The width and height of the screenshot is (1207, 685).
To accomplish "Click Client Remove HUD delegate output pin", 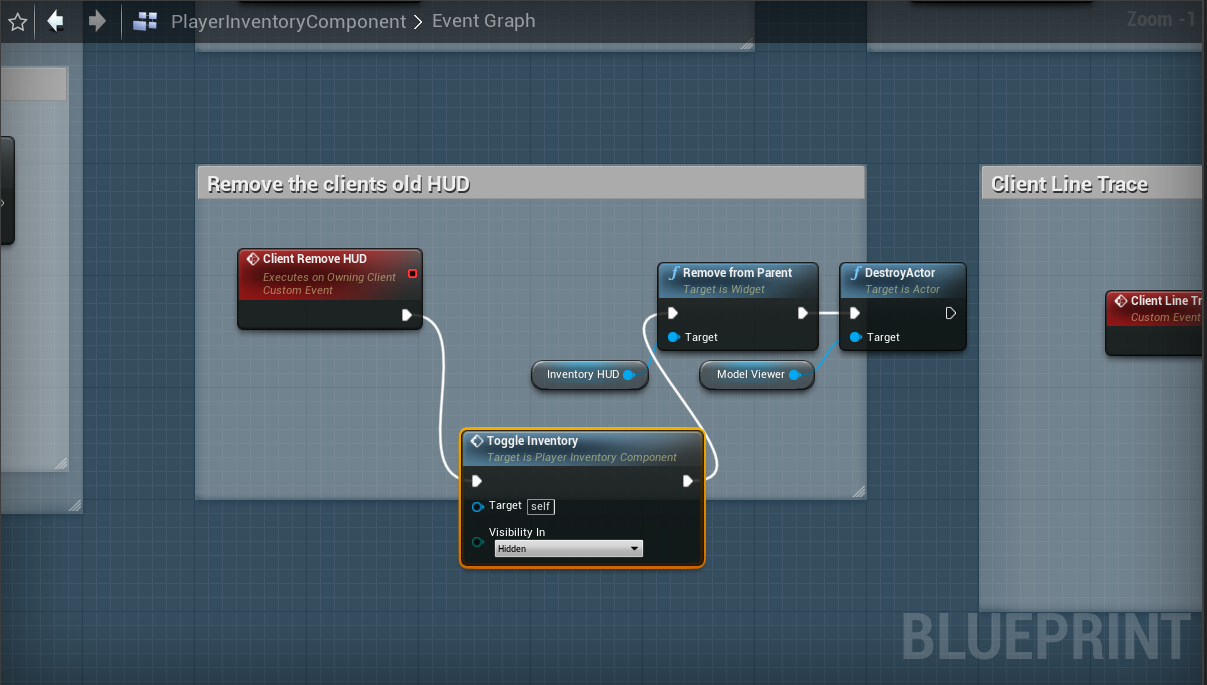I will tap(412, 273).
